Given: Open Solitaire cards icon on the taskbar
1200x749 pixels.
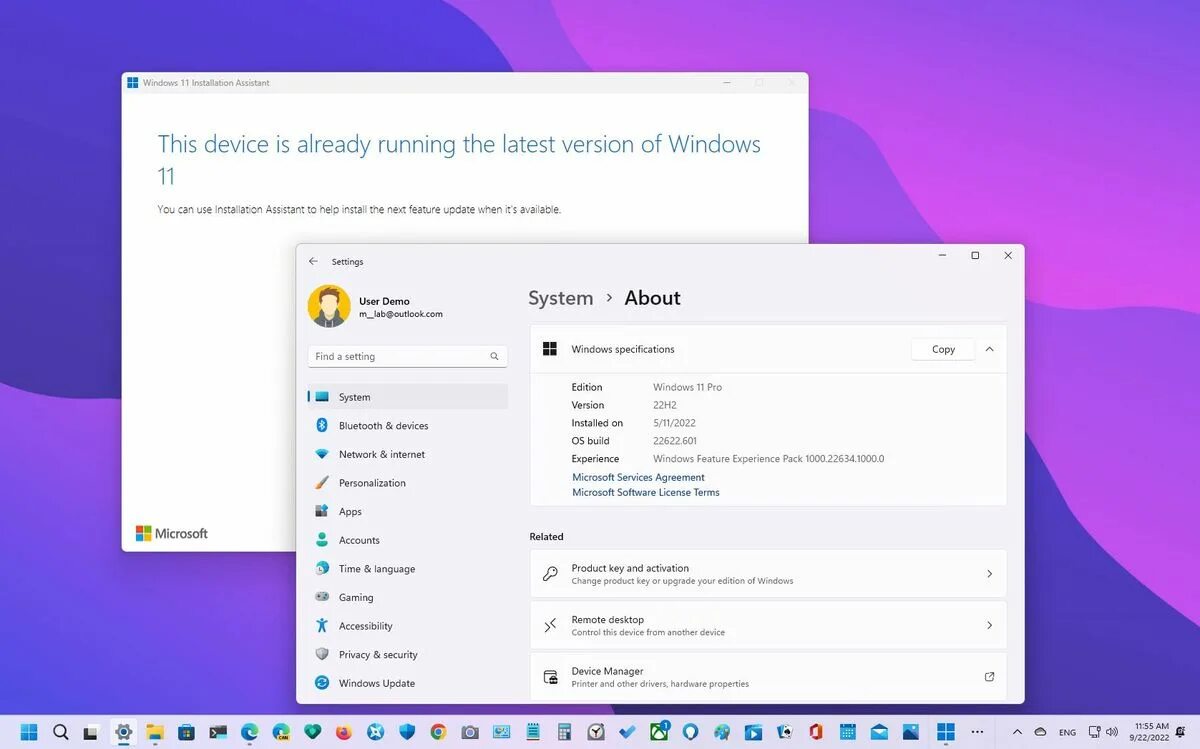Looking at the screenshot, I should click(785, 733).
